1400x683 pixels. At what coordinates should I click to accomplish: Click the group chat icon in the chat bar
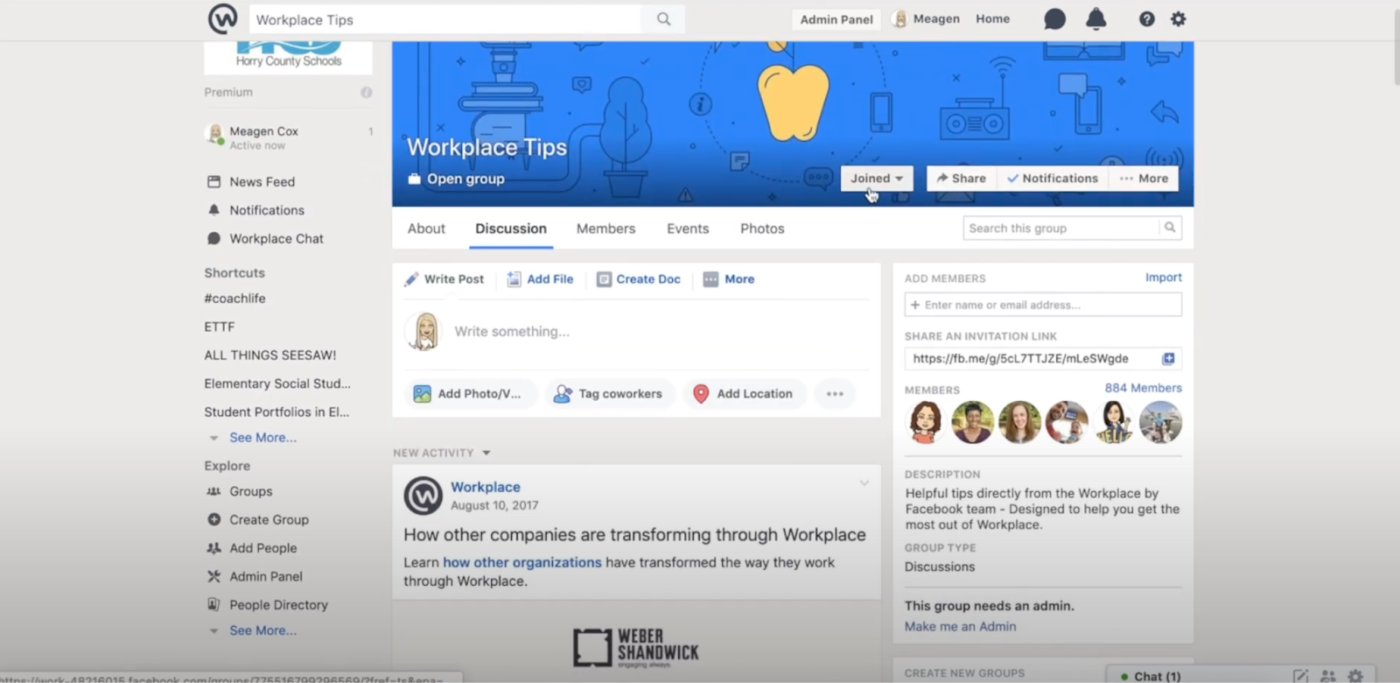point(1328,677)
